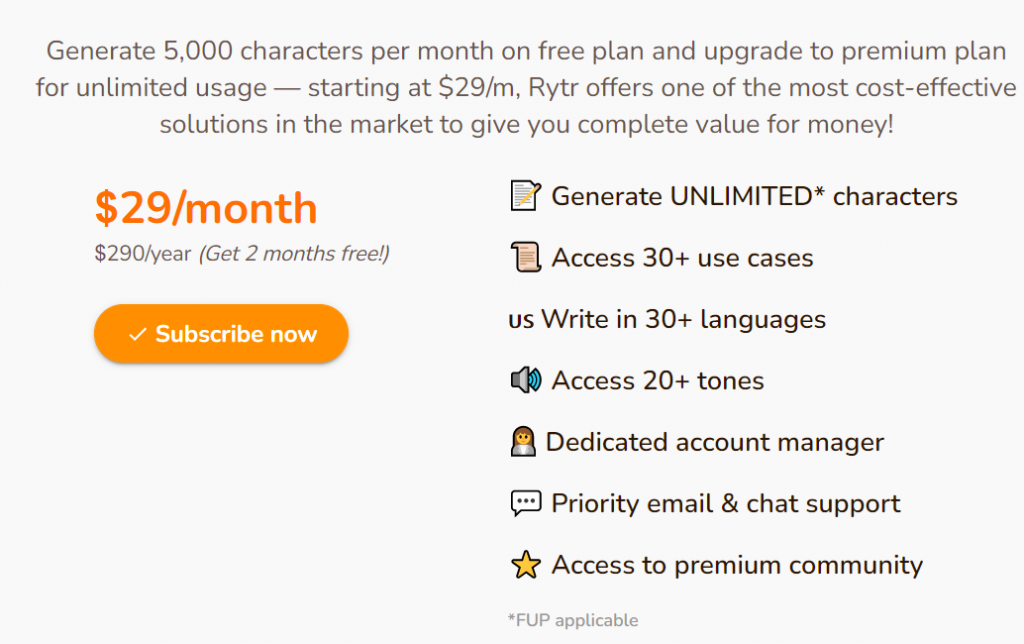Screen dimensions: 1024x644
Task: Click the speaker icon next to tones
Action: coord(526,380)
